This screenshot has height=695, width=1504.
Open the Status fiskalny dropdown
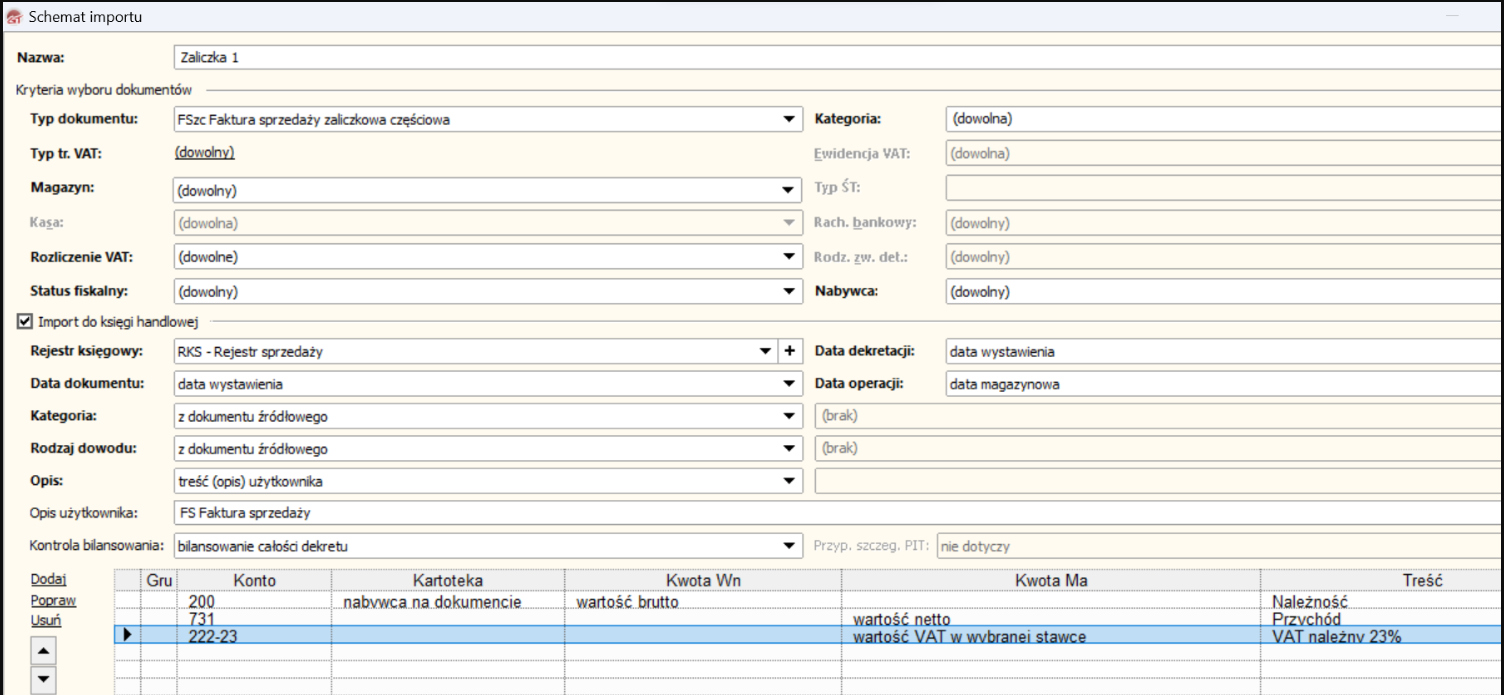[789, 292]
